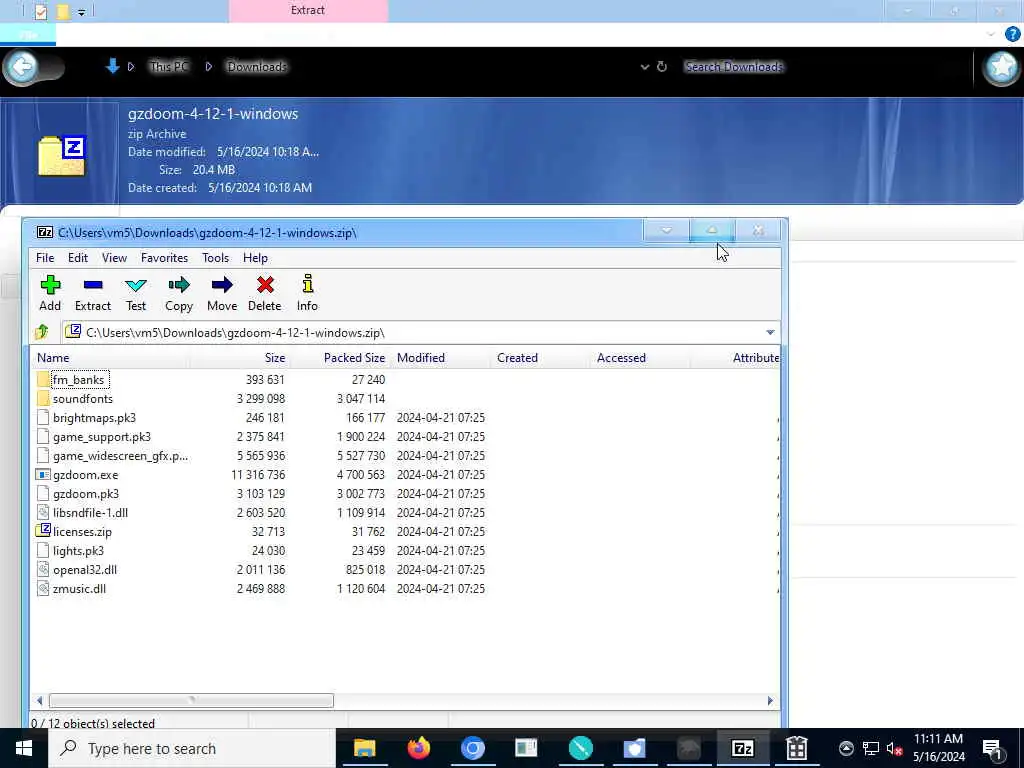Click the muted volume tray icon
The height and width of the screenshot is (768, 1024).
(894, 748)
